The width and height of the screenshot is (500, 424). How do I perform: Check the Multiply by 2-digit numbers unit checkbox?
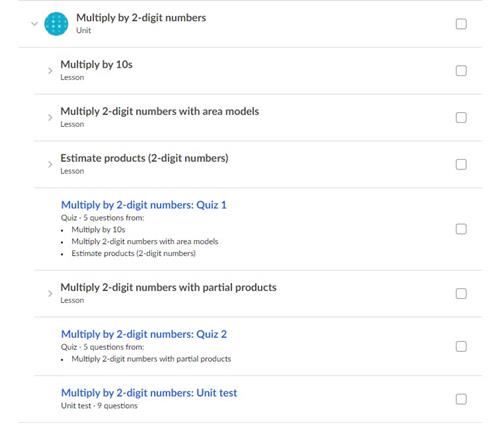461,24
